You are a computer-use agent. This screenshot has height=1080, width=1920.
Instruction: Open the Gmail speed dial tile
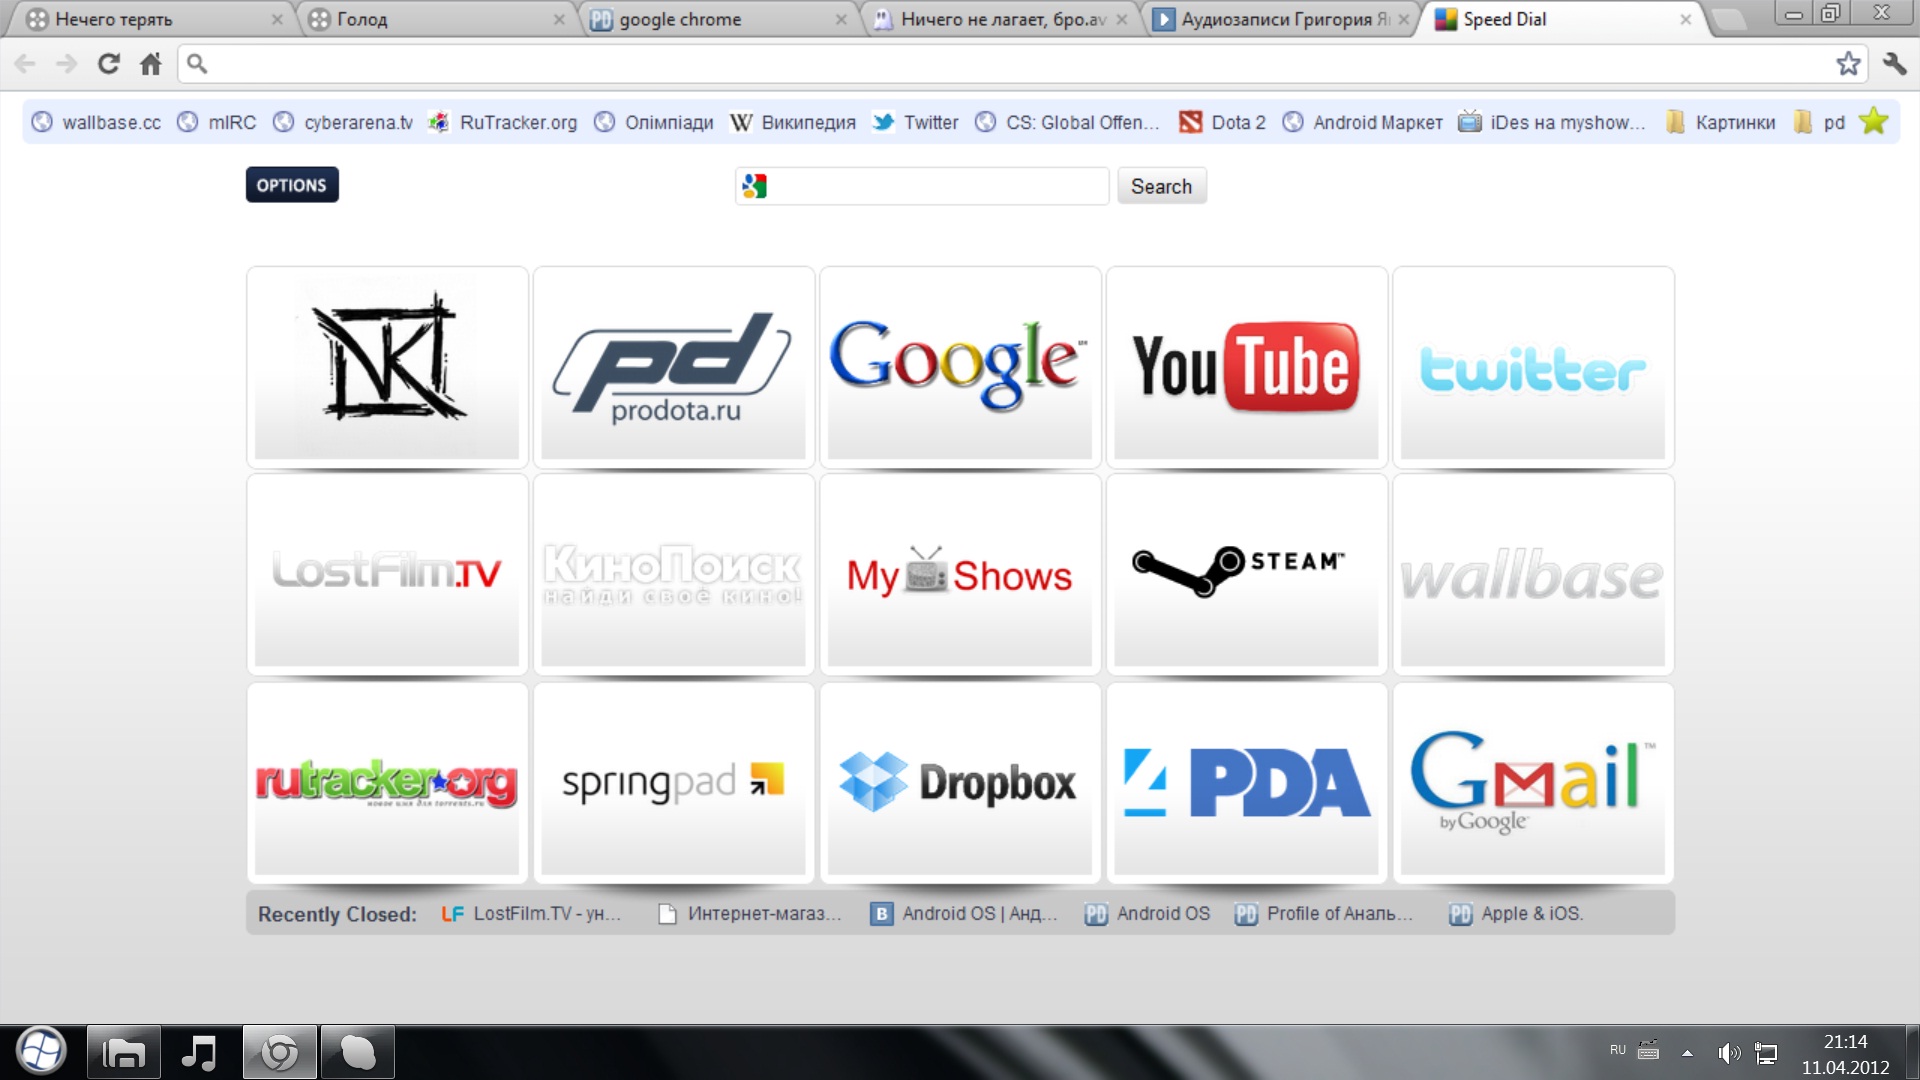coord(1533,782)
